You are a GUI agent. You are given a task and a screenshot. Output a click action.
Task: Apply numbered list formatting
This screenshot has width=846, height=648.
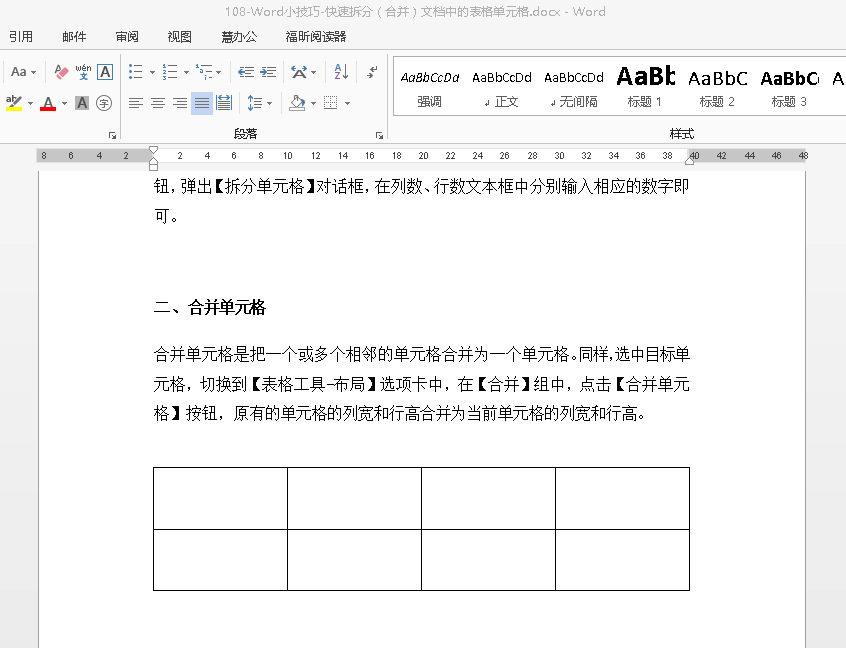click(170, 72)
